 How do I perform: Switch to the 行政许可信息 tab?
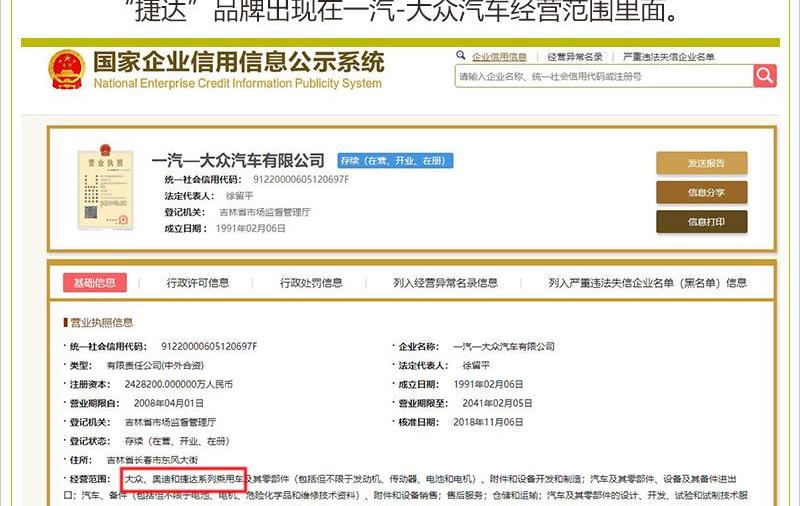click(x=197, y=283)
